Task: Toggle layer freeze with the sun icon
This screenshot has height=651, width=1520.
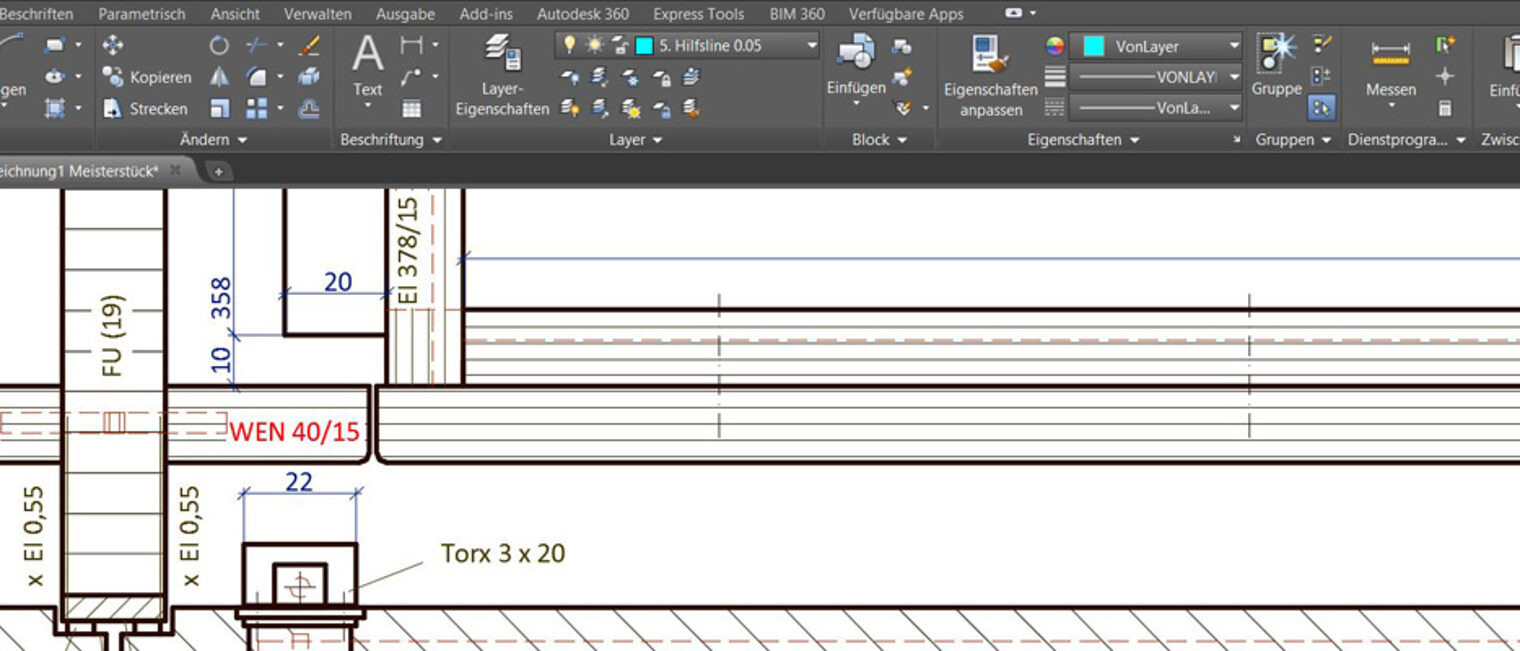Action: 594,45
